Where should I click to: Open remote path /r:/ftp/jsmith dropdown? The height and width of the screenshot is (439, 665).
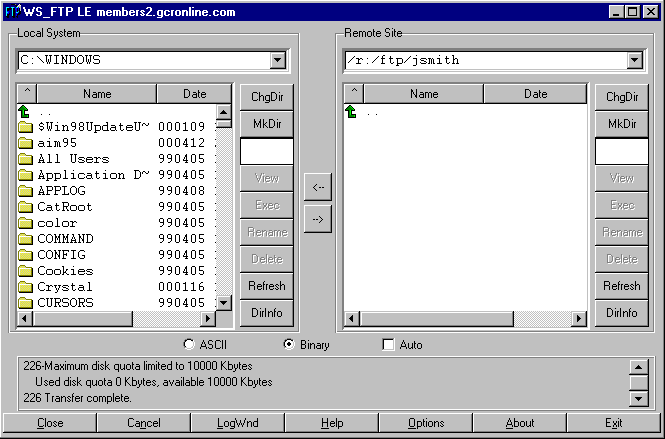coord(635,60)
